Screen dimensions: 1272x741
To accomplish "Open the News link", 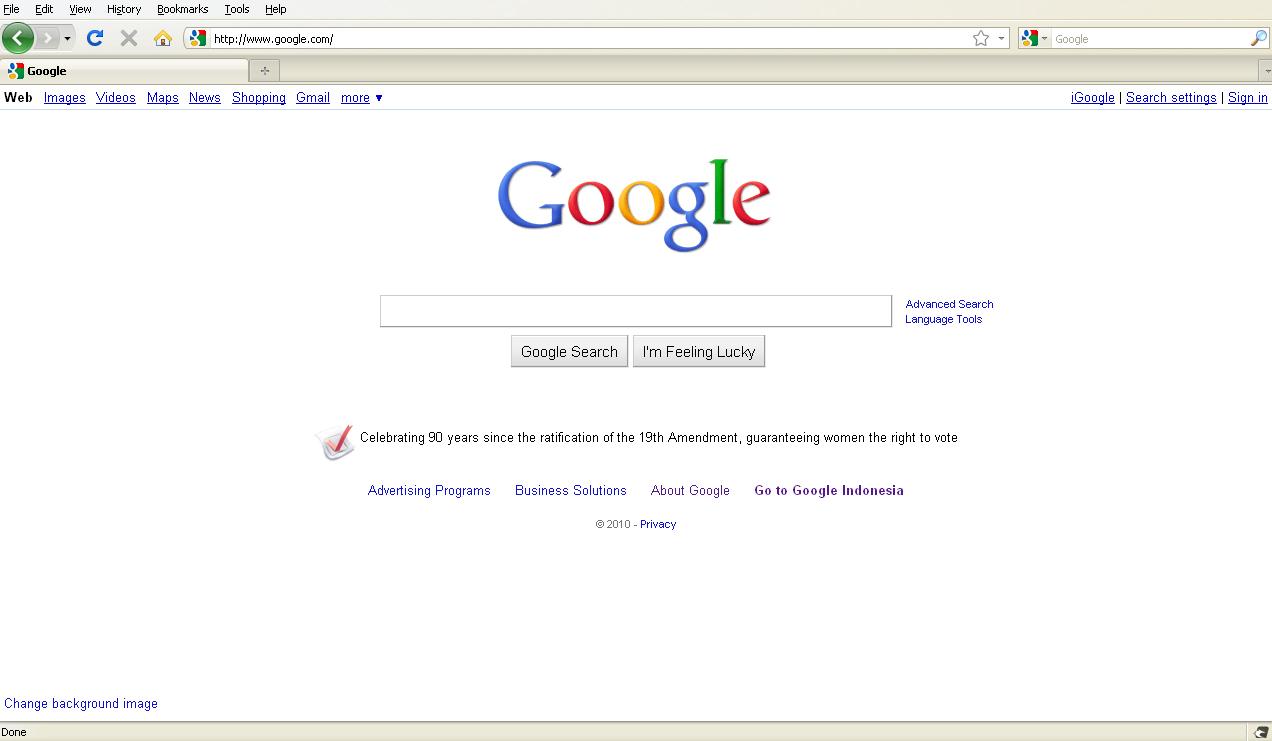I will 204,98.
